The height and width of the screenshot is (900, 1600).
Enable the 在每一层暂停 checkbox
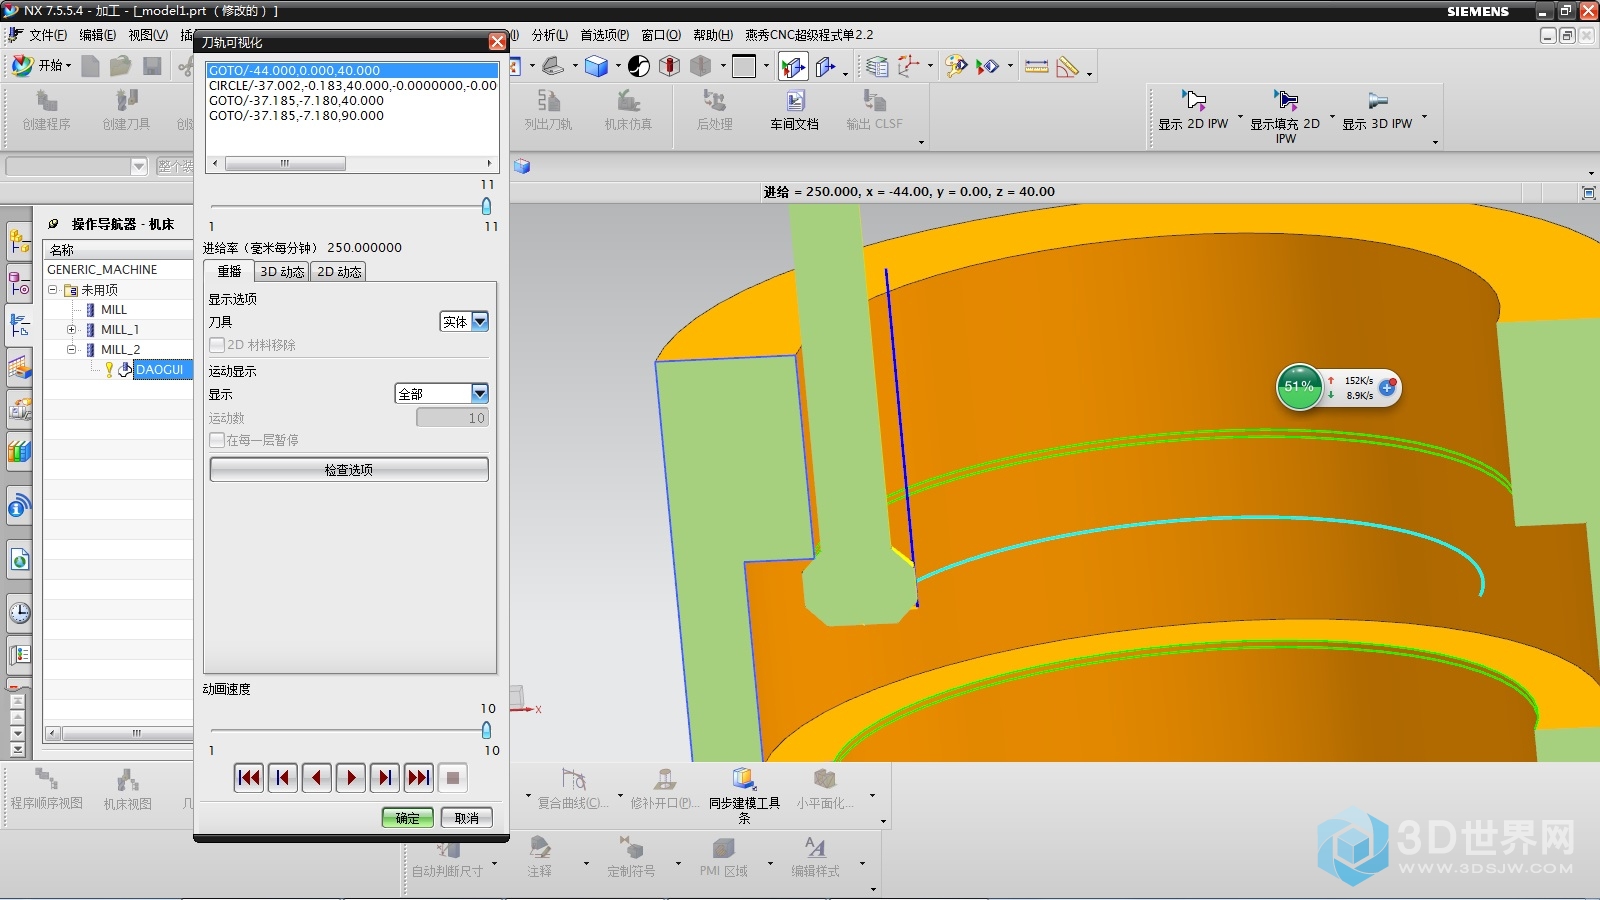point(217,440)
